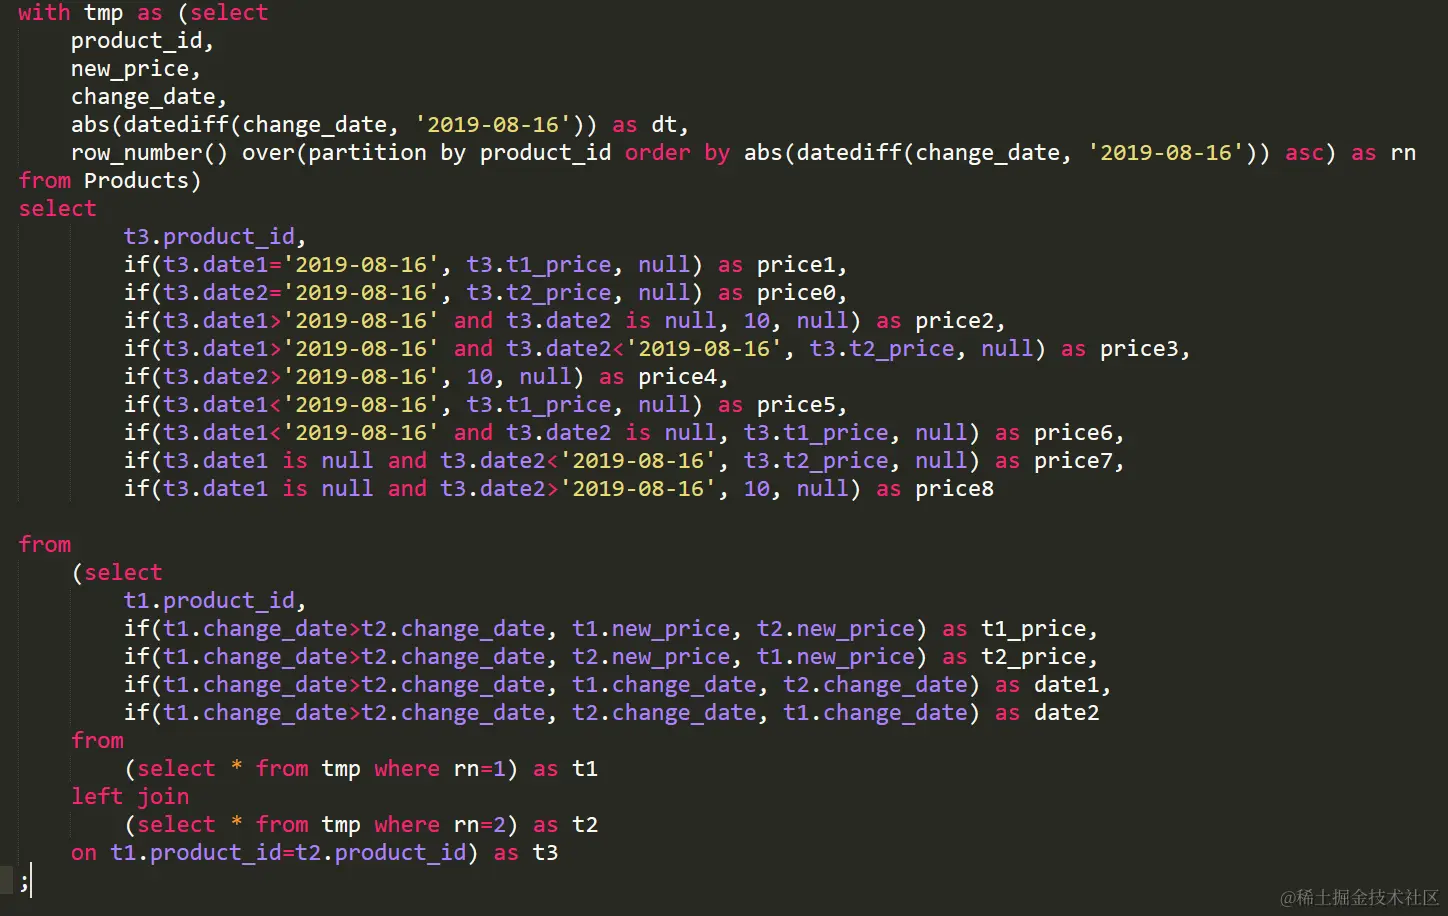This screenshot has height=916, width=1448.
Task: Click the 'price3,' alias
Action: pos(1145,349)
